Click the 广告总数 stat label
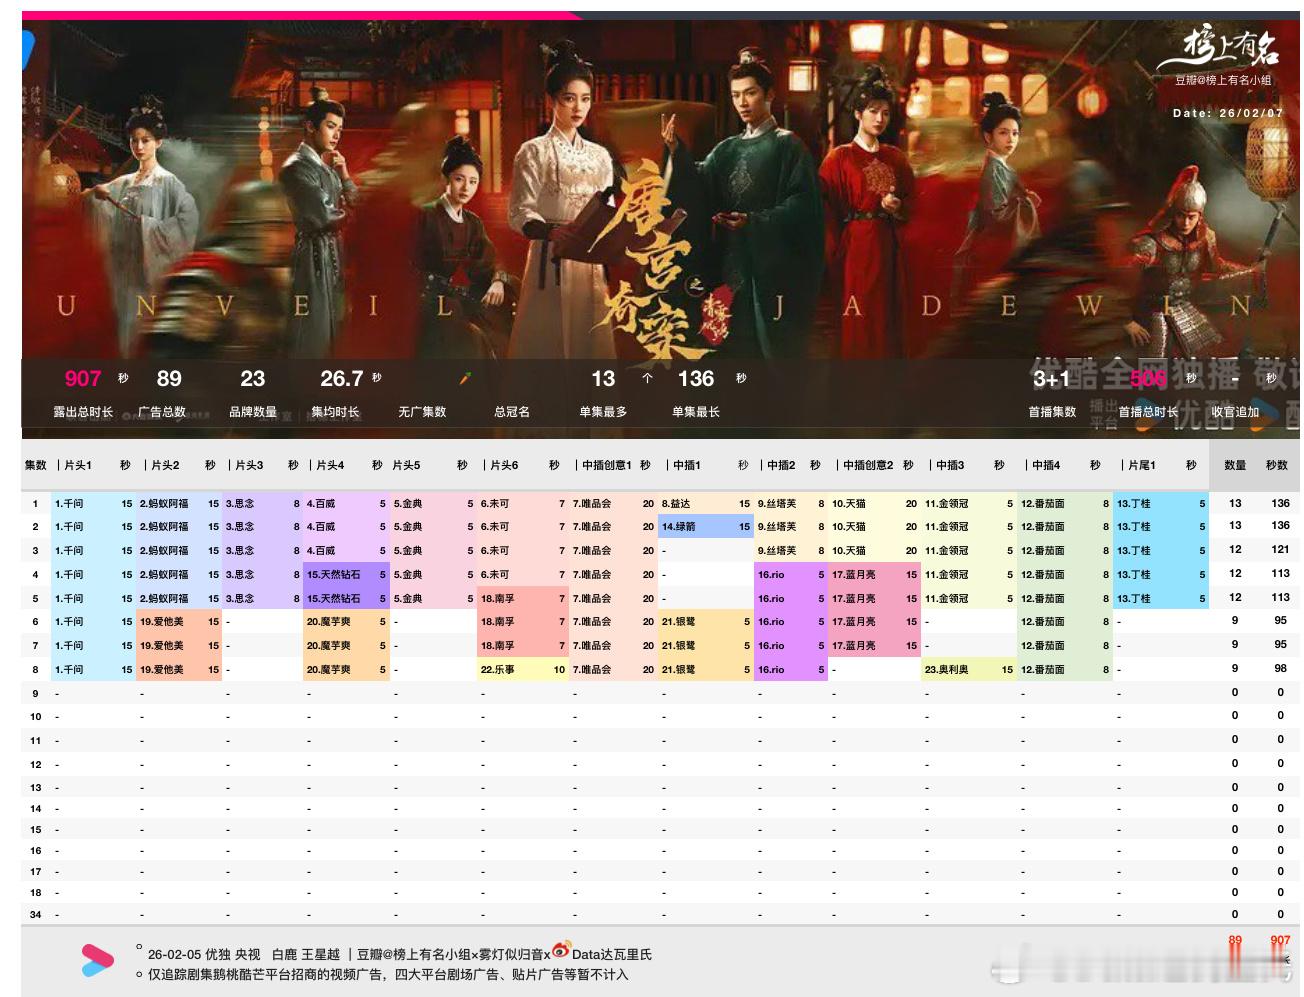 [x=162, y=412]
